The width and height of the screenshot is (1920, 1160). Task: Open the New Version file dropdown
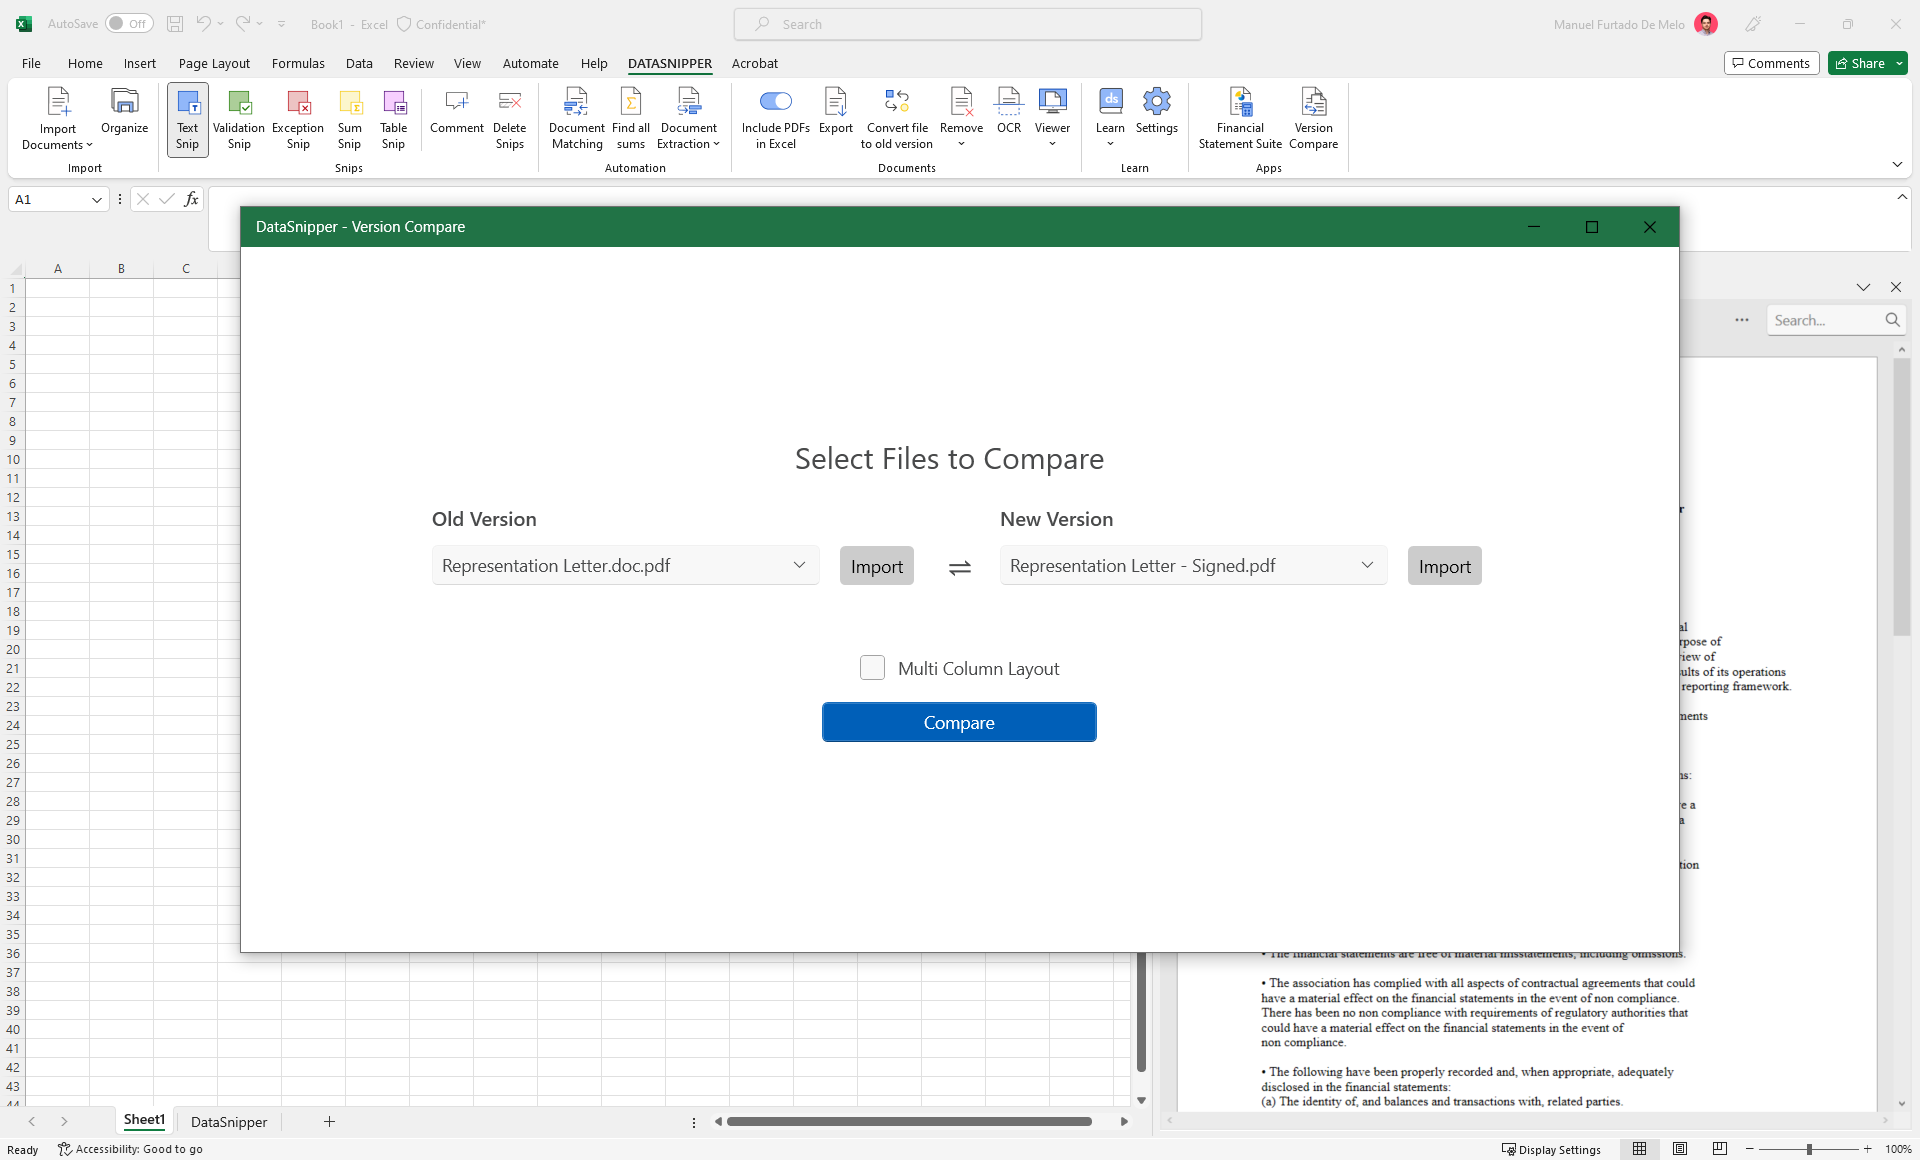click(x=1366, y=565)
